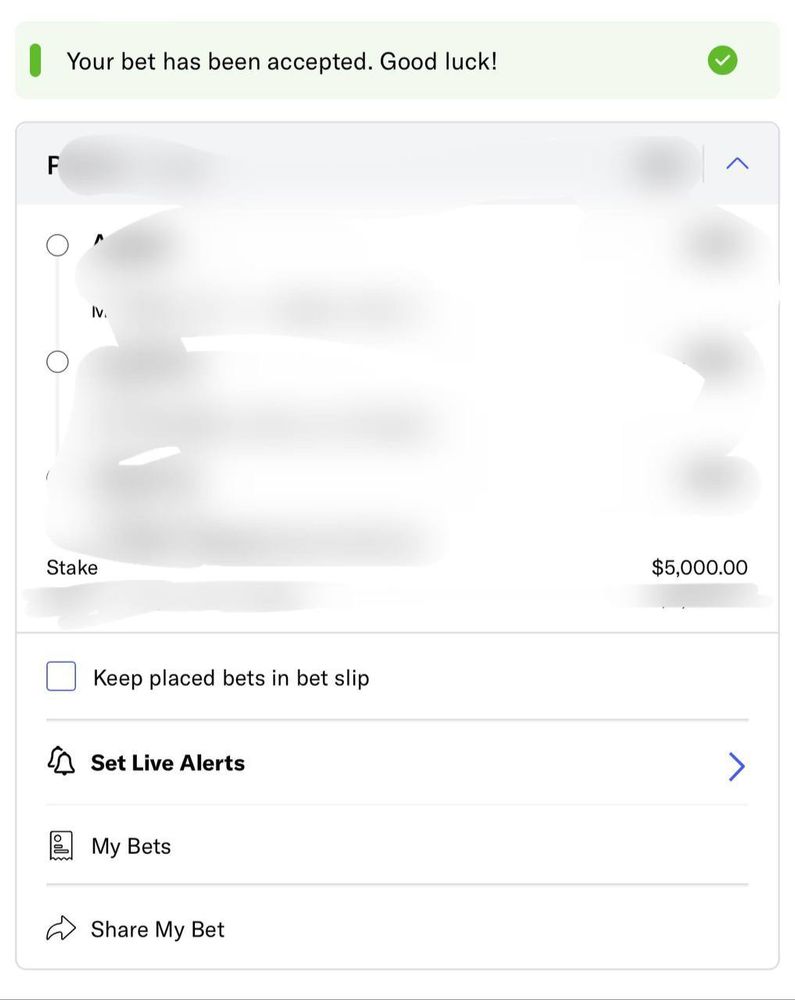The width and height of the screenshot is (795, 1000).
Task: Click the Stake label
Action: [x=72, y=568]
